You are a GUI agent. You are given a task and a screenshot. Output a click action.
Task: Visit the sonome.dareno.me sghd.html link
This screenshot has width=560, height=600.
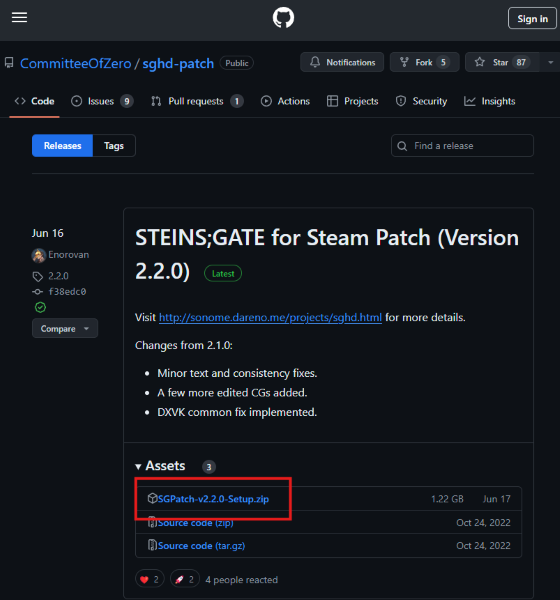[270, 317]
